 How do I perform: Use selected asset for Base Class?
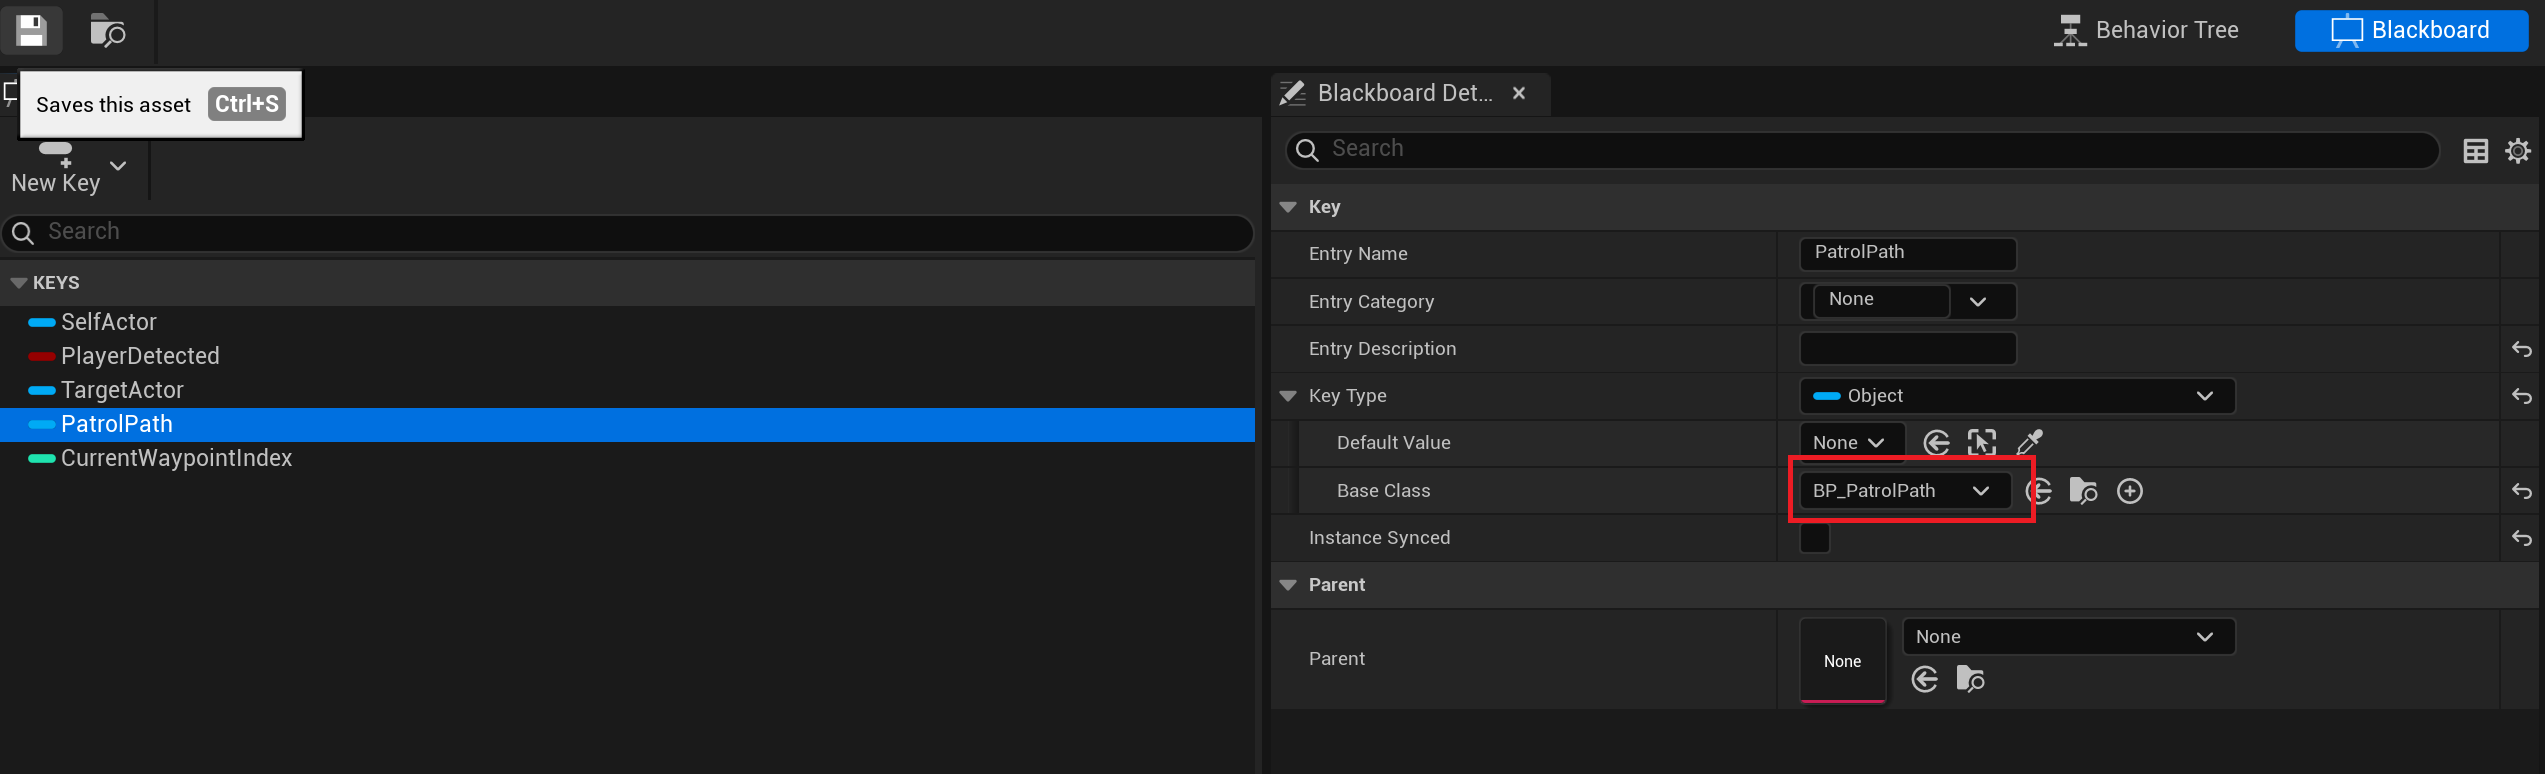point(2038,491)
